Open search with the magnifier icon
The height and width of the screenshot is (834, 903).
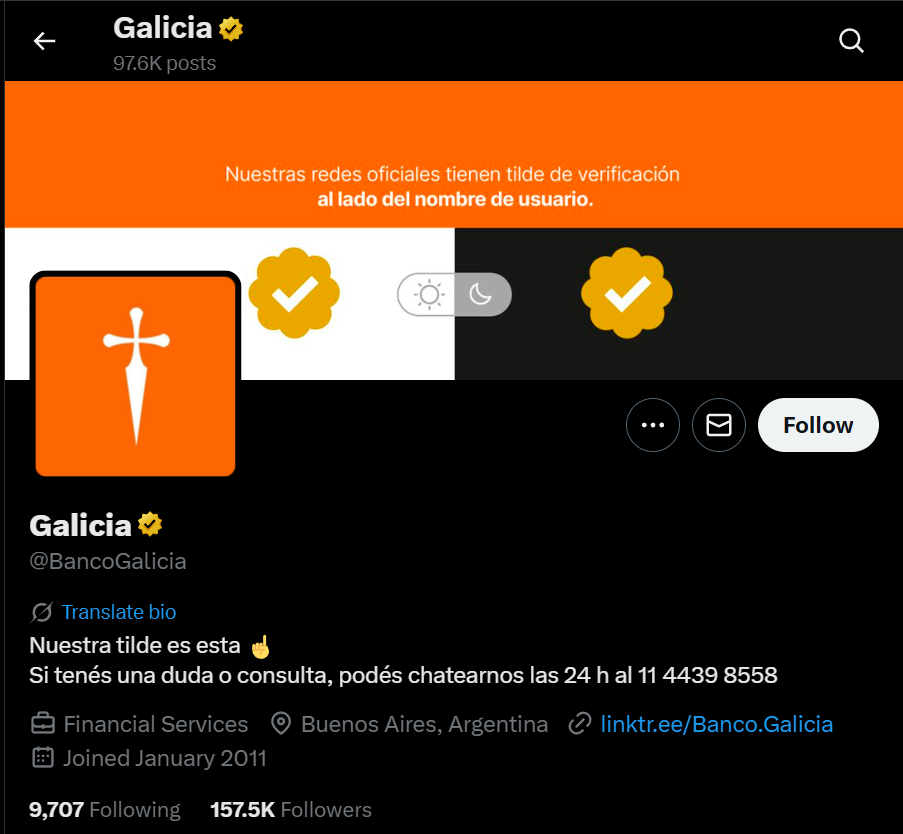tap(851, 41)
